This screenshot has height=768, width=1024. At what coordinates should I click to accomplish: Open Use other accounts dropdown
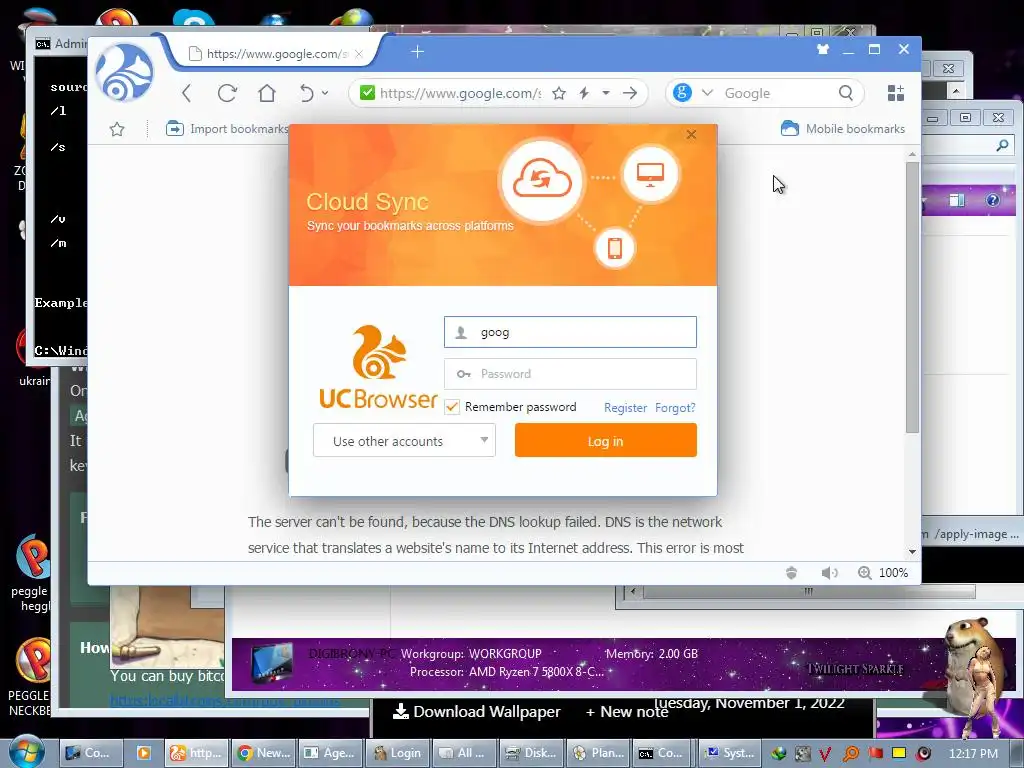(x=404, y=441)
